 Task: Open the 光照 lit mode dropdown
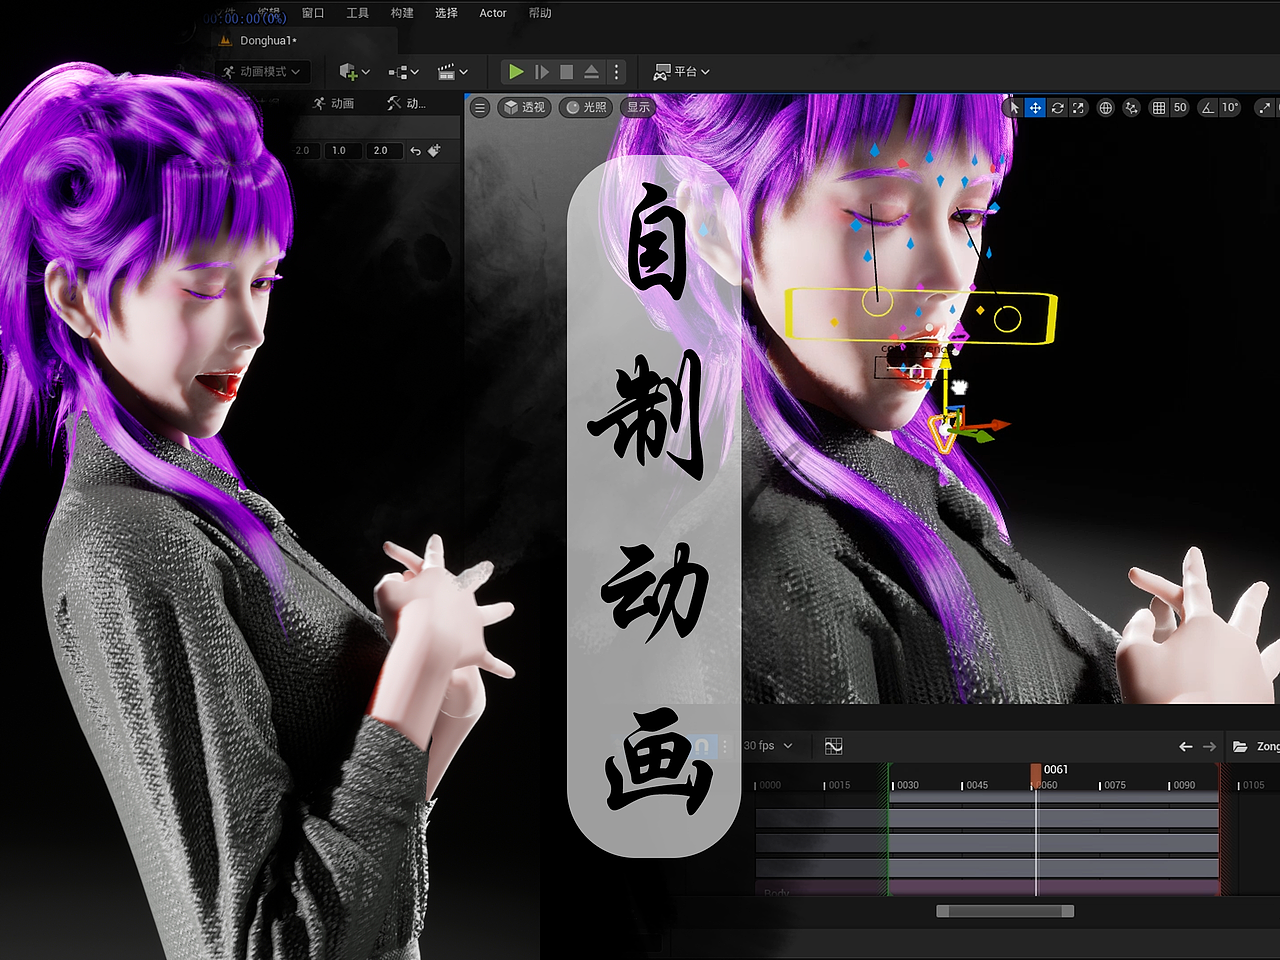pyautogui.click(x=586, y=107)
